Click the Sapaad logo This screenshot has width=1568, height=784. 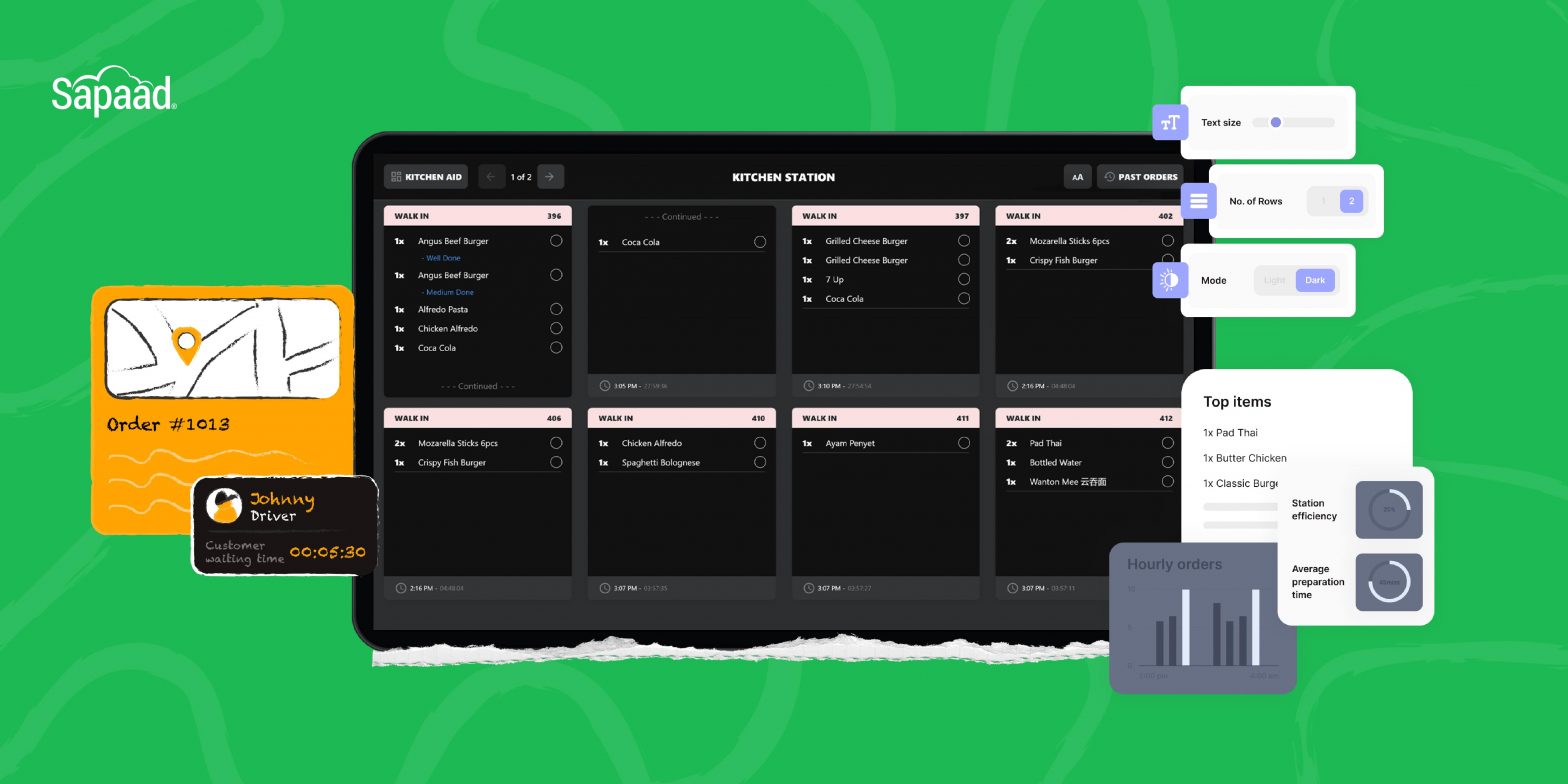click(114, 91)
